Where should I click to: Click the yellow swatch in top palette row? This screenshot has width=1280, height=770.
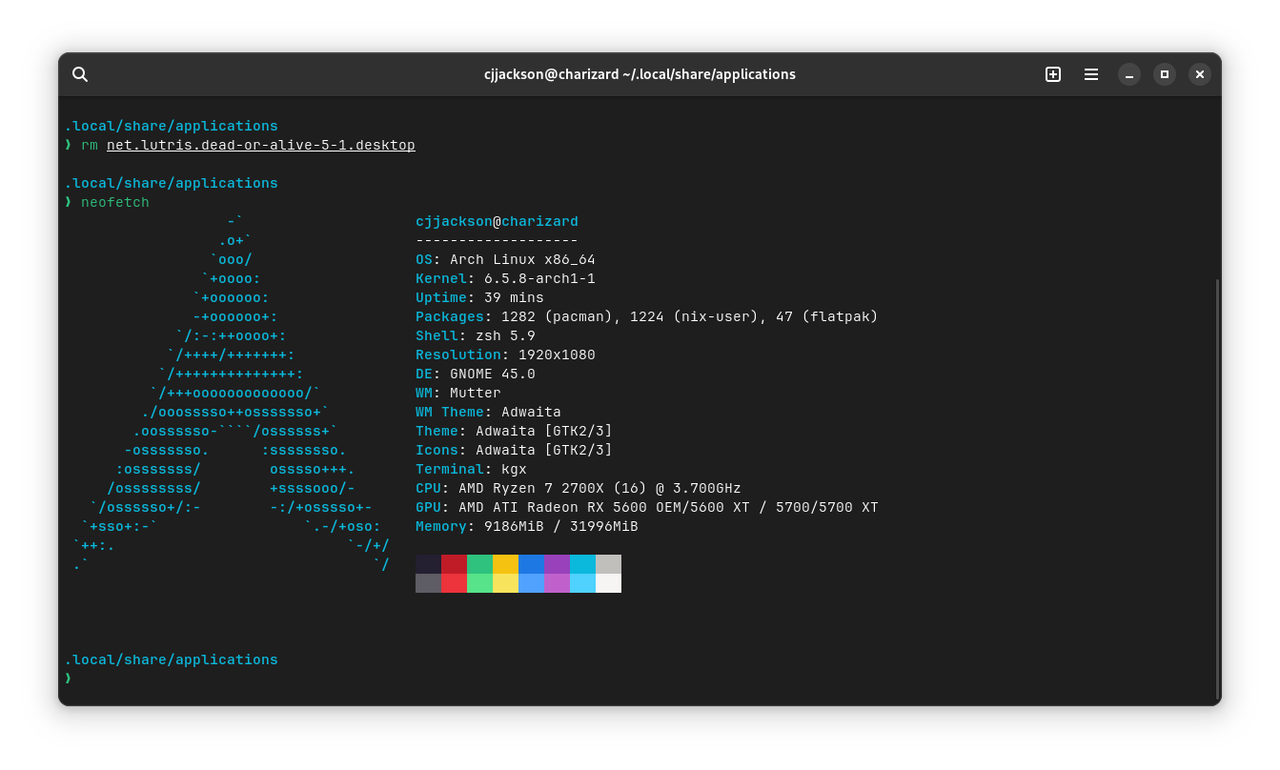click(x=505, y=564)
